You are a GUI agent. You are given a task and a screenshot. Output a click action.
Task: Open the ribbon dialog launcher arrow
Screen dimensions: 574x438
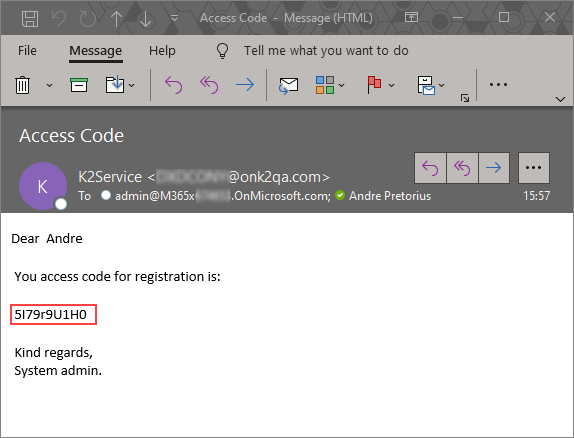465,98
